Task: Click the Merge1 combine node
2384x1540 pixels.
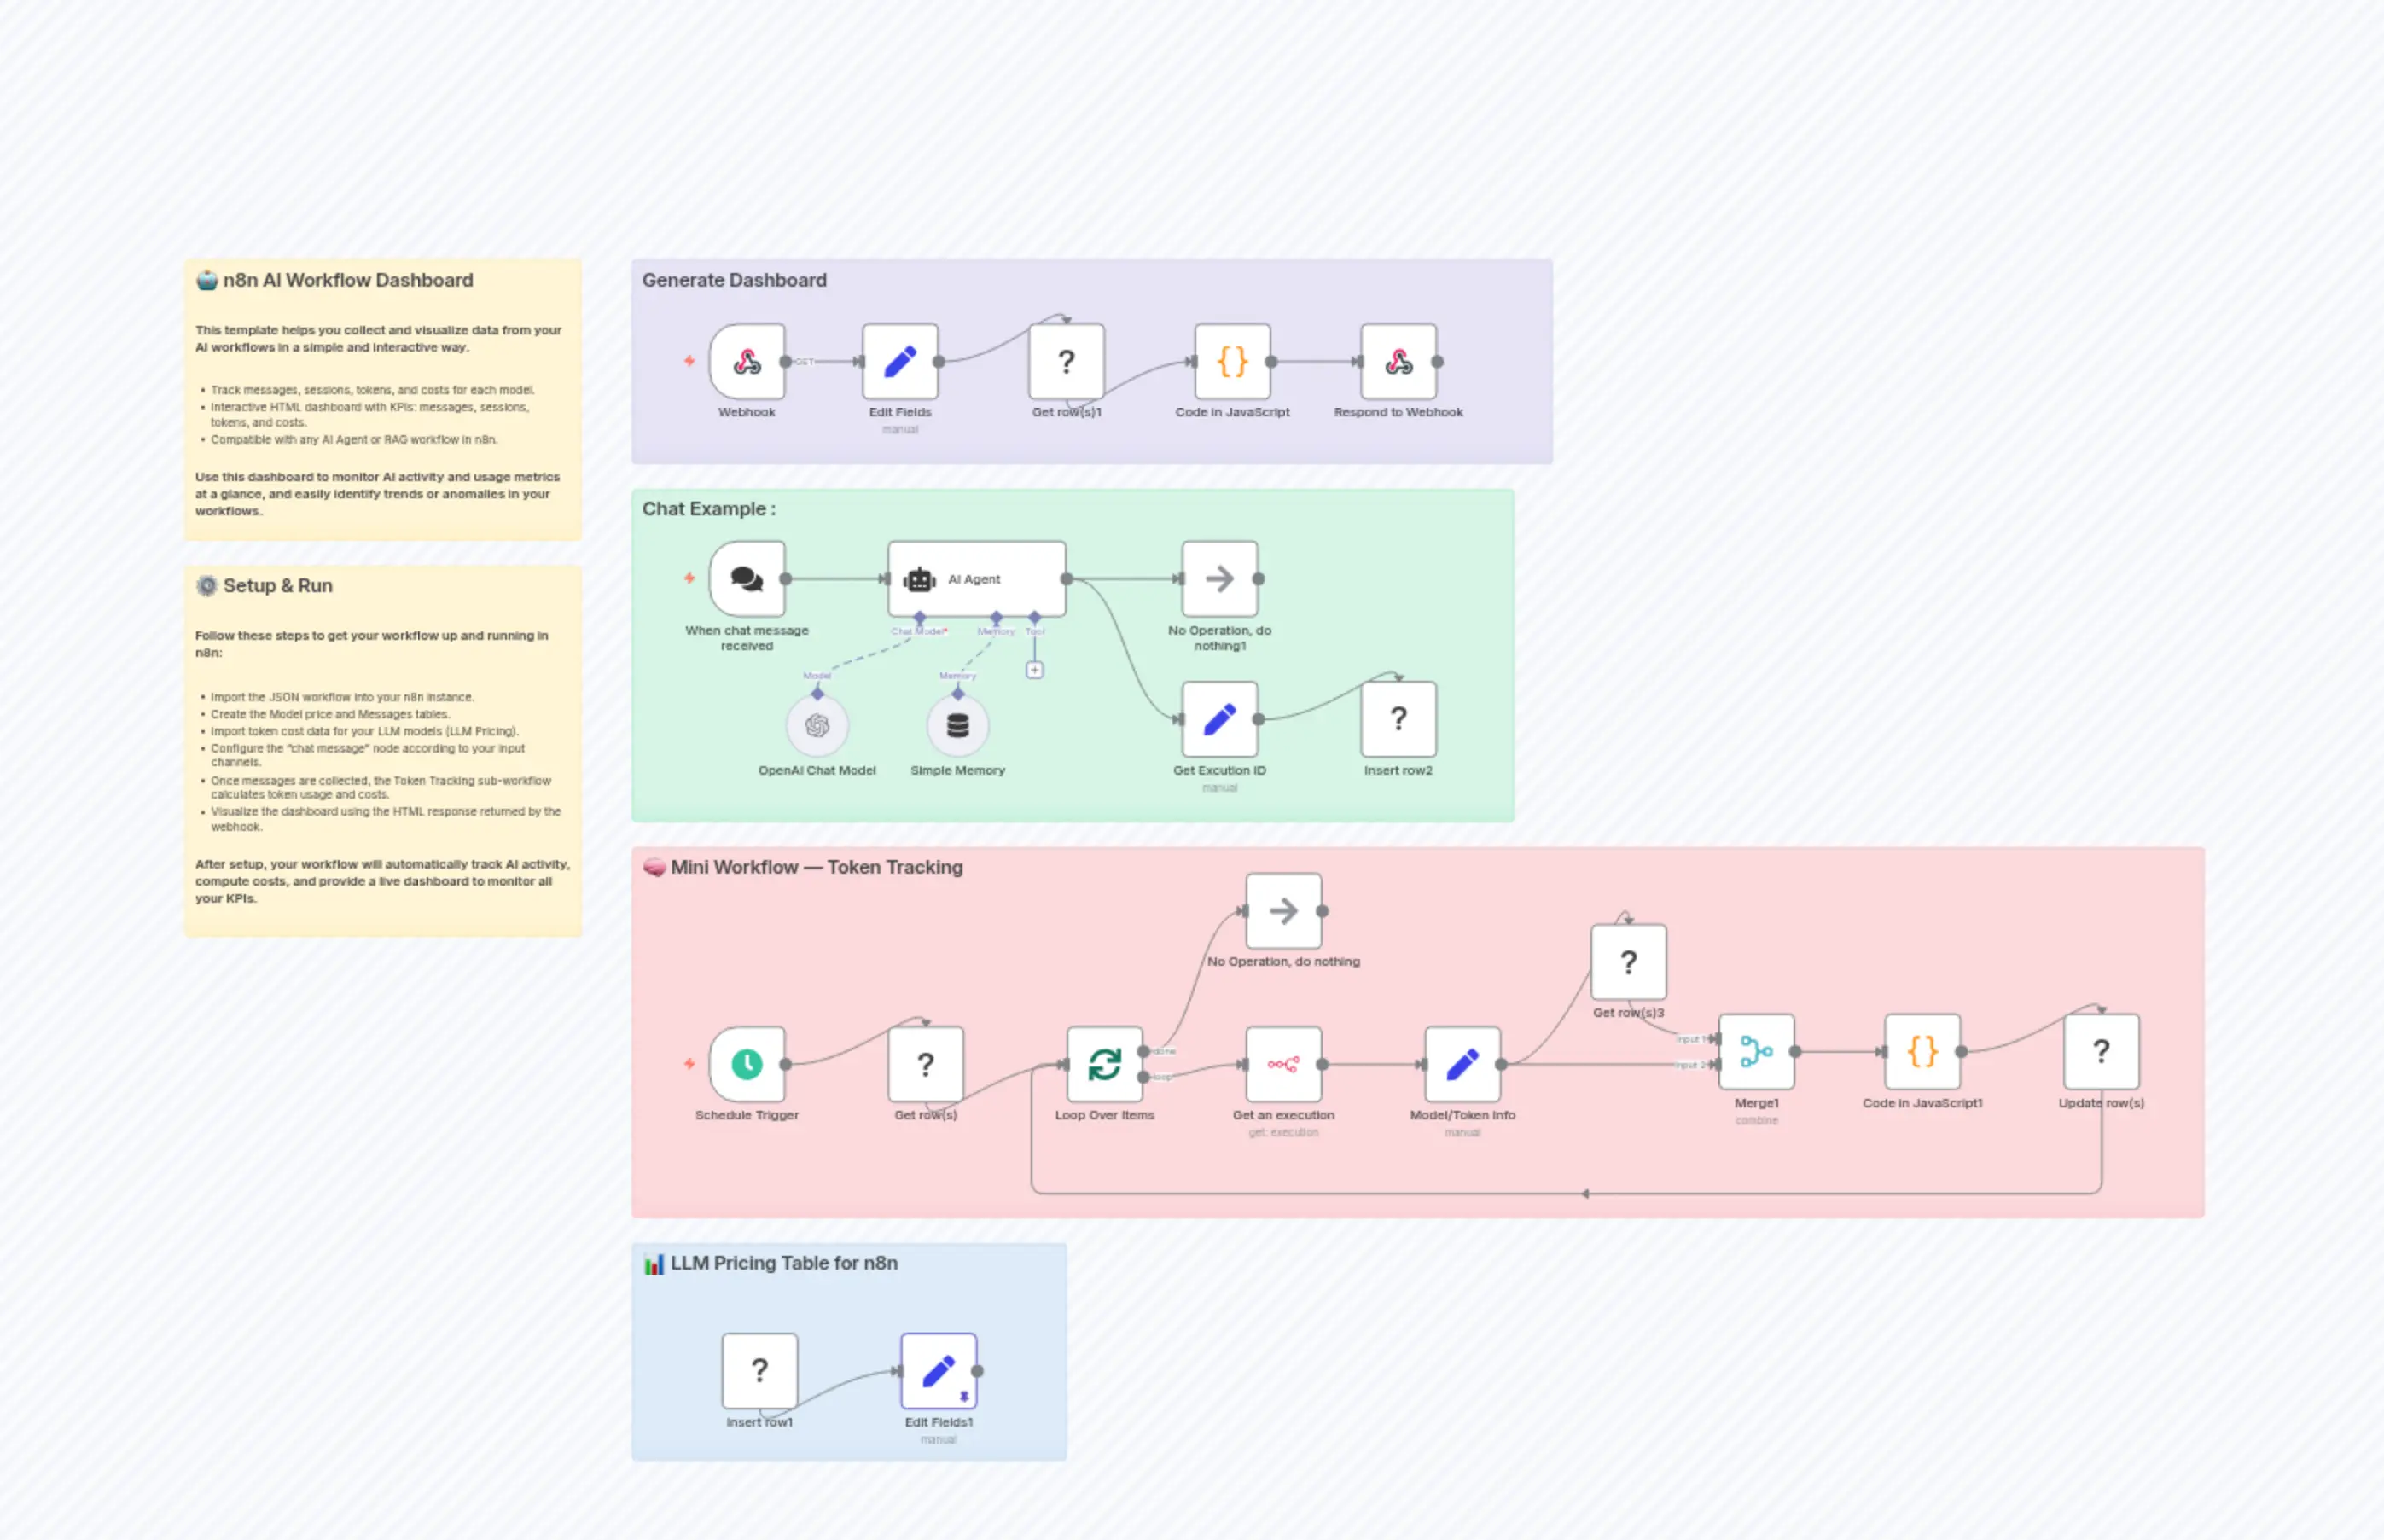Action: point(1756,1052)
